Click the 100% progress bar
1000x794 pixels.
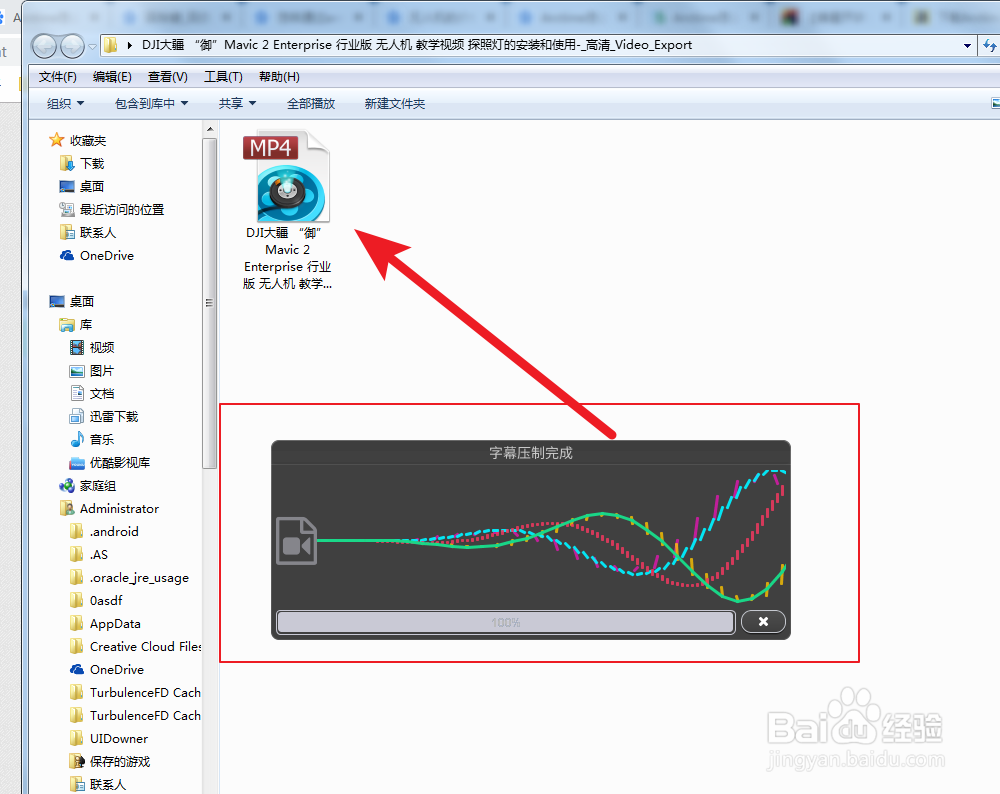coord(506,622)
